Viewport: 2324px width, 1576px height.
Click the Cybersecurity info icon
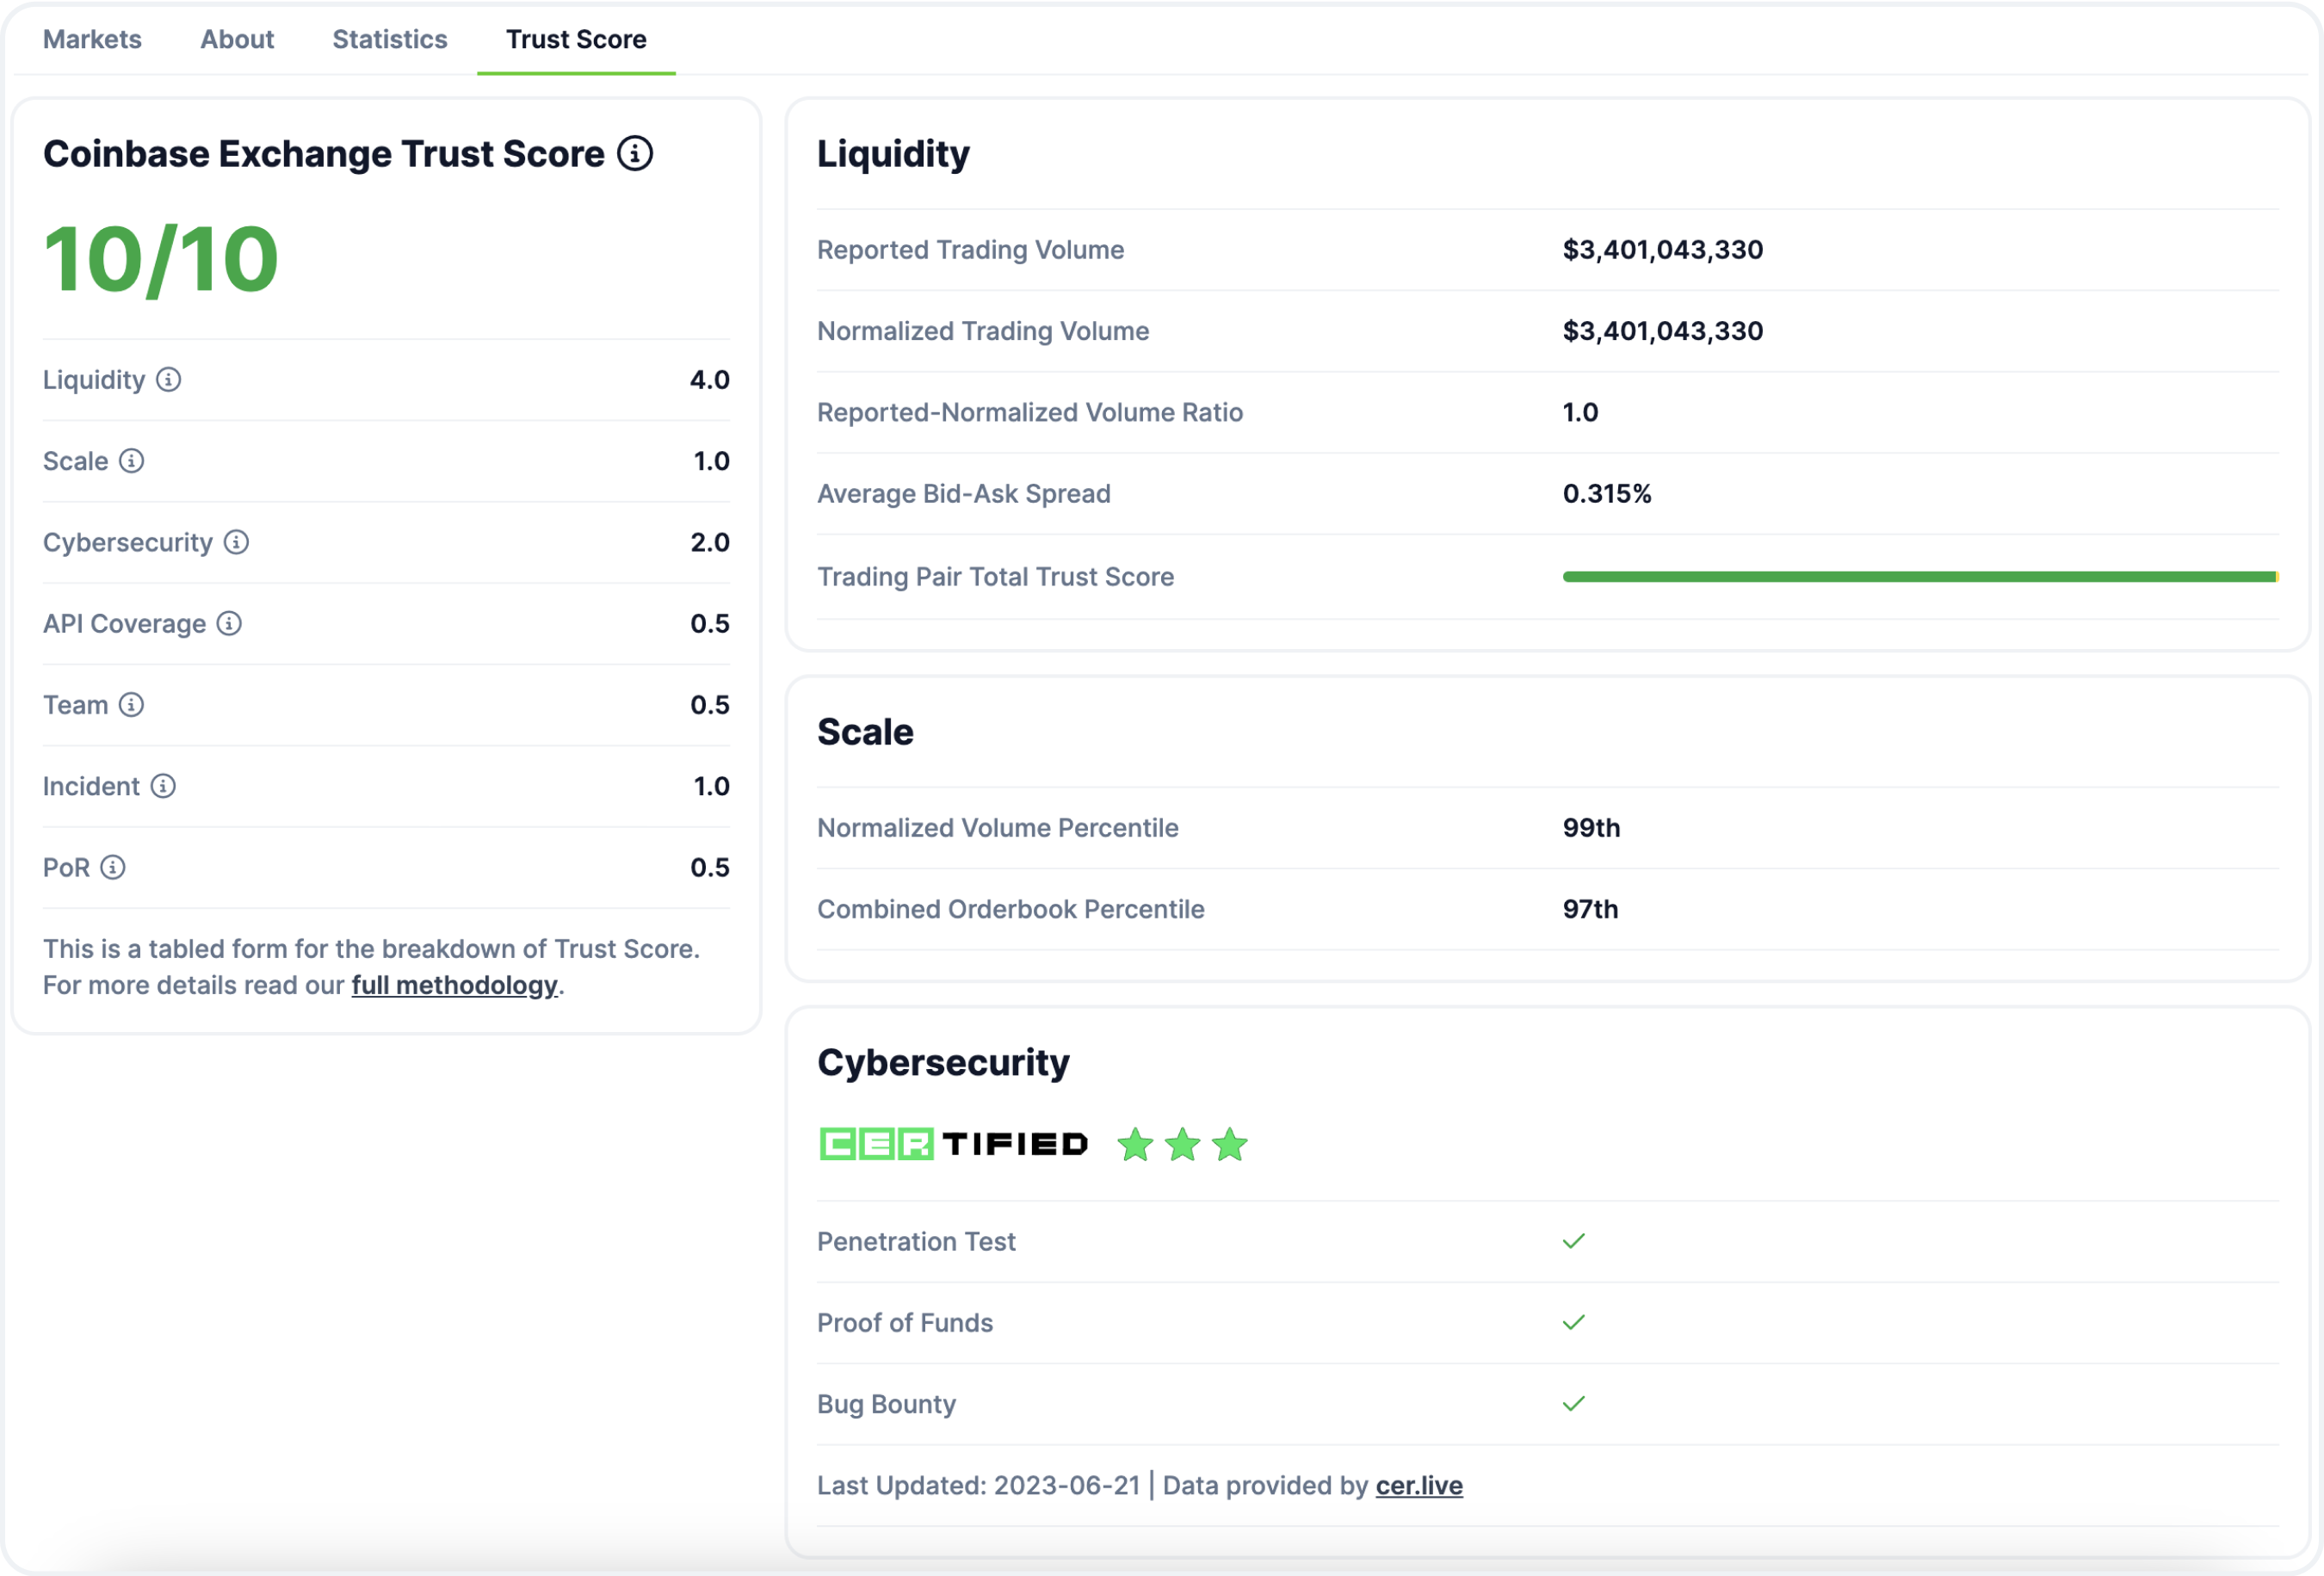click(236, 542)
